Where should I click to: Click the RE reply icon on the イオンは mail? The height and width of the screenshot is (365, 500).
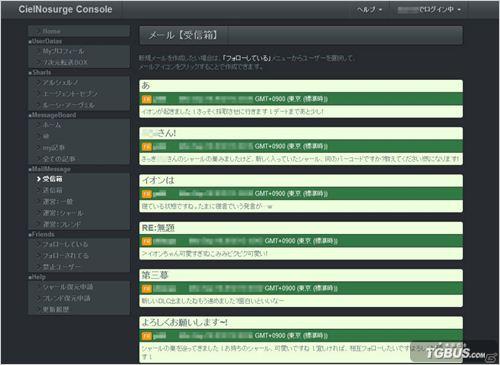click(x=147, y=194)
